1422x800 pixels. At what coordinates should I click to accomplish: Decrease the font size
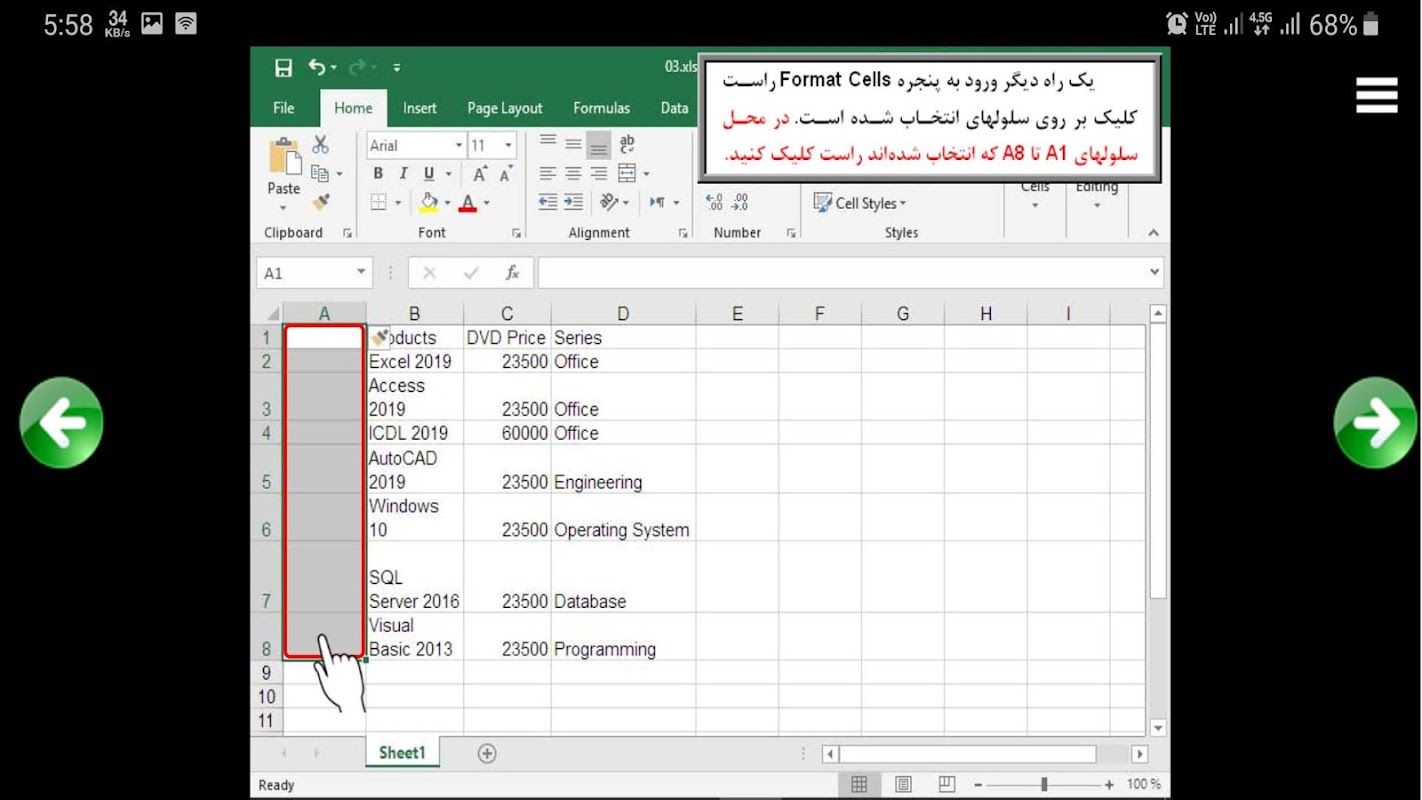506,174
